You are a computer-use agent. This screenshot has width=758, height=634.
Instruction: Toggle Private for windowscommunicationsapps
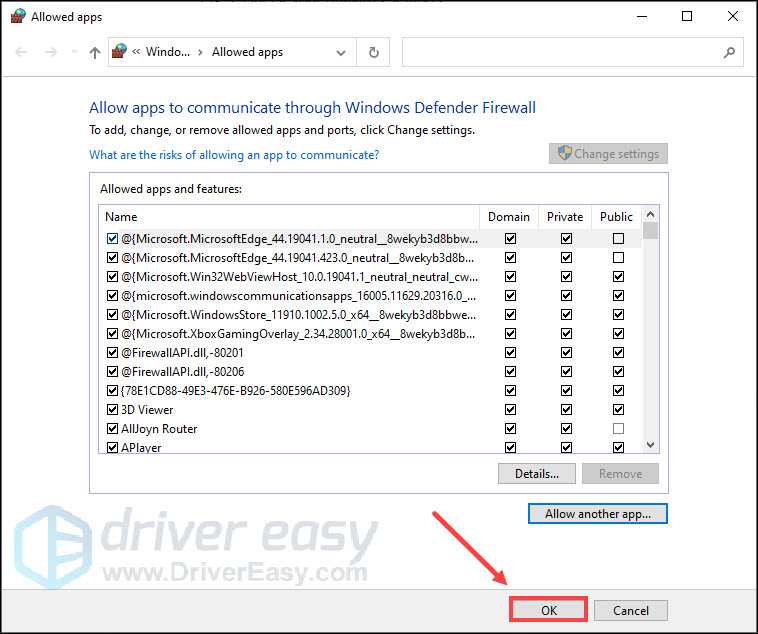[x=567, y=295]
